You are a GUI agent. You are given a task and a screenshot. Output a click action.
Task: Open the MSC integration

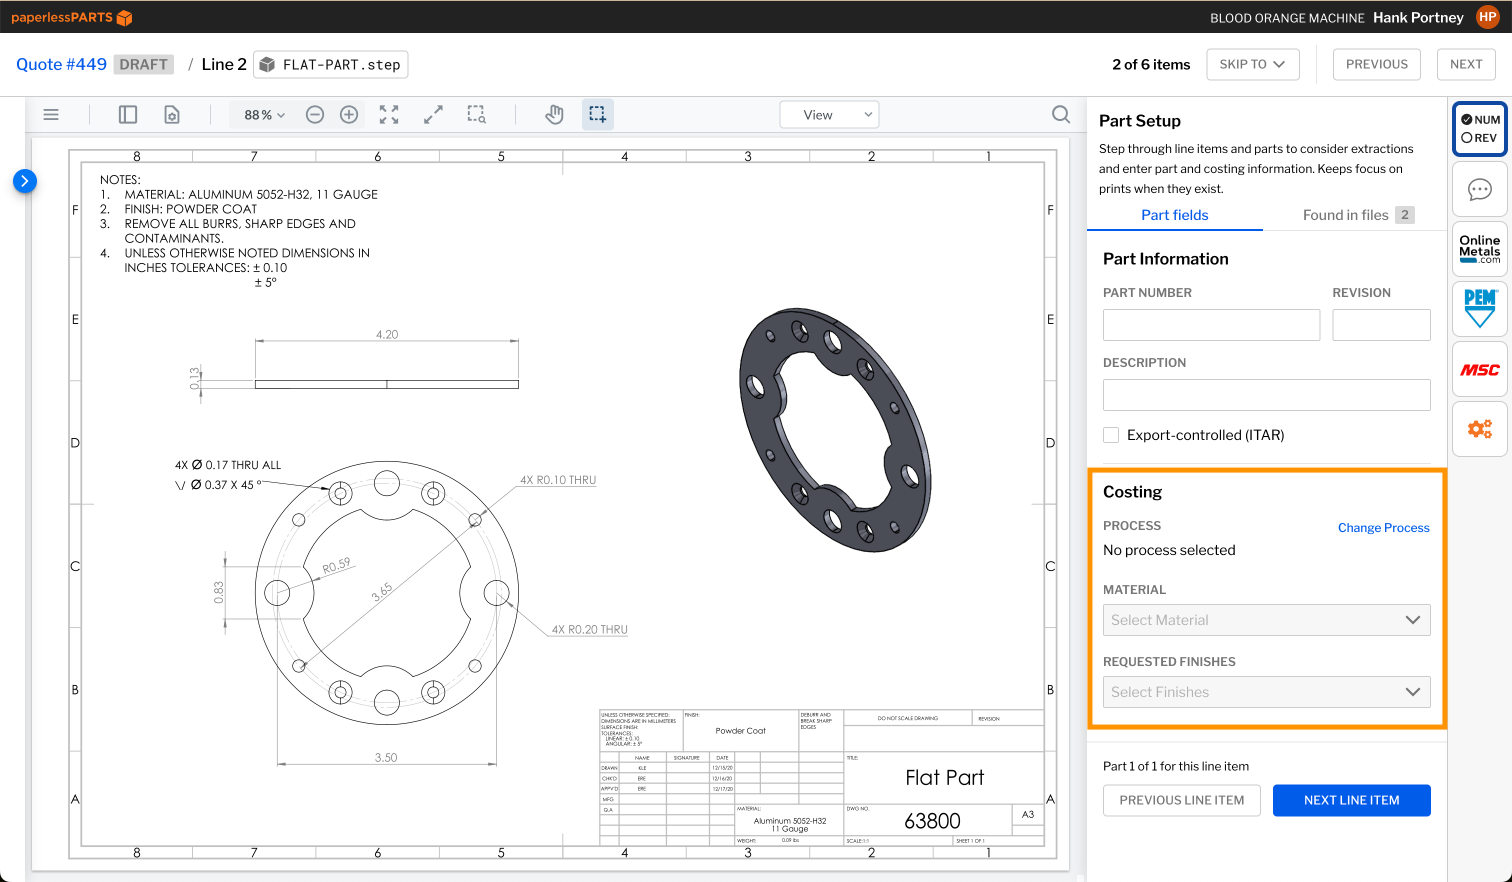pyautogui.click(x=1480, y=370)
